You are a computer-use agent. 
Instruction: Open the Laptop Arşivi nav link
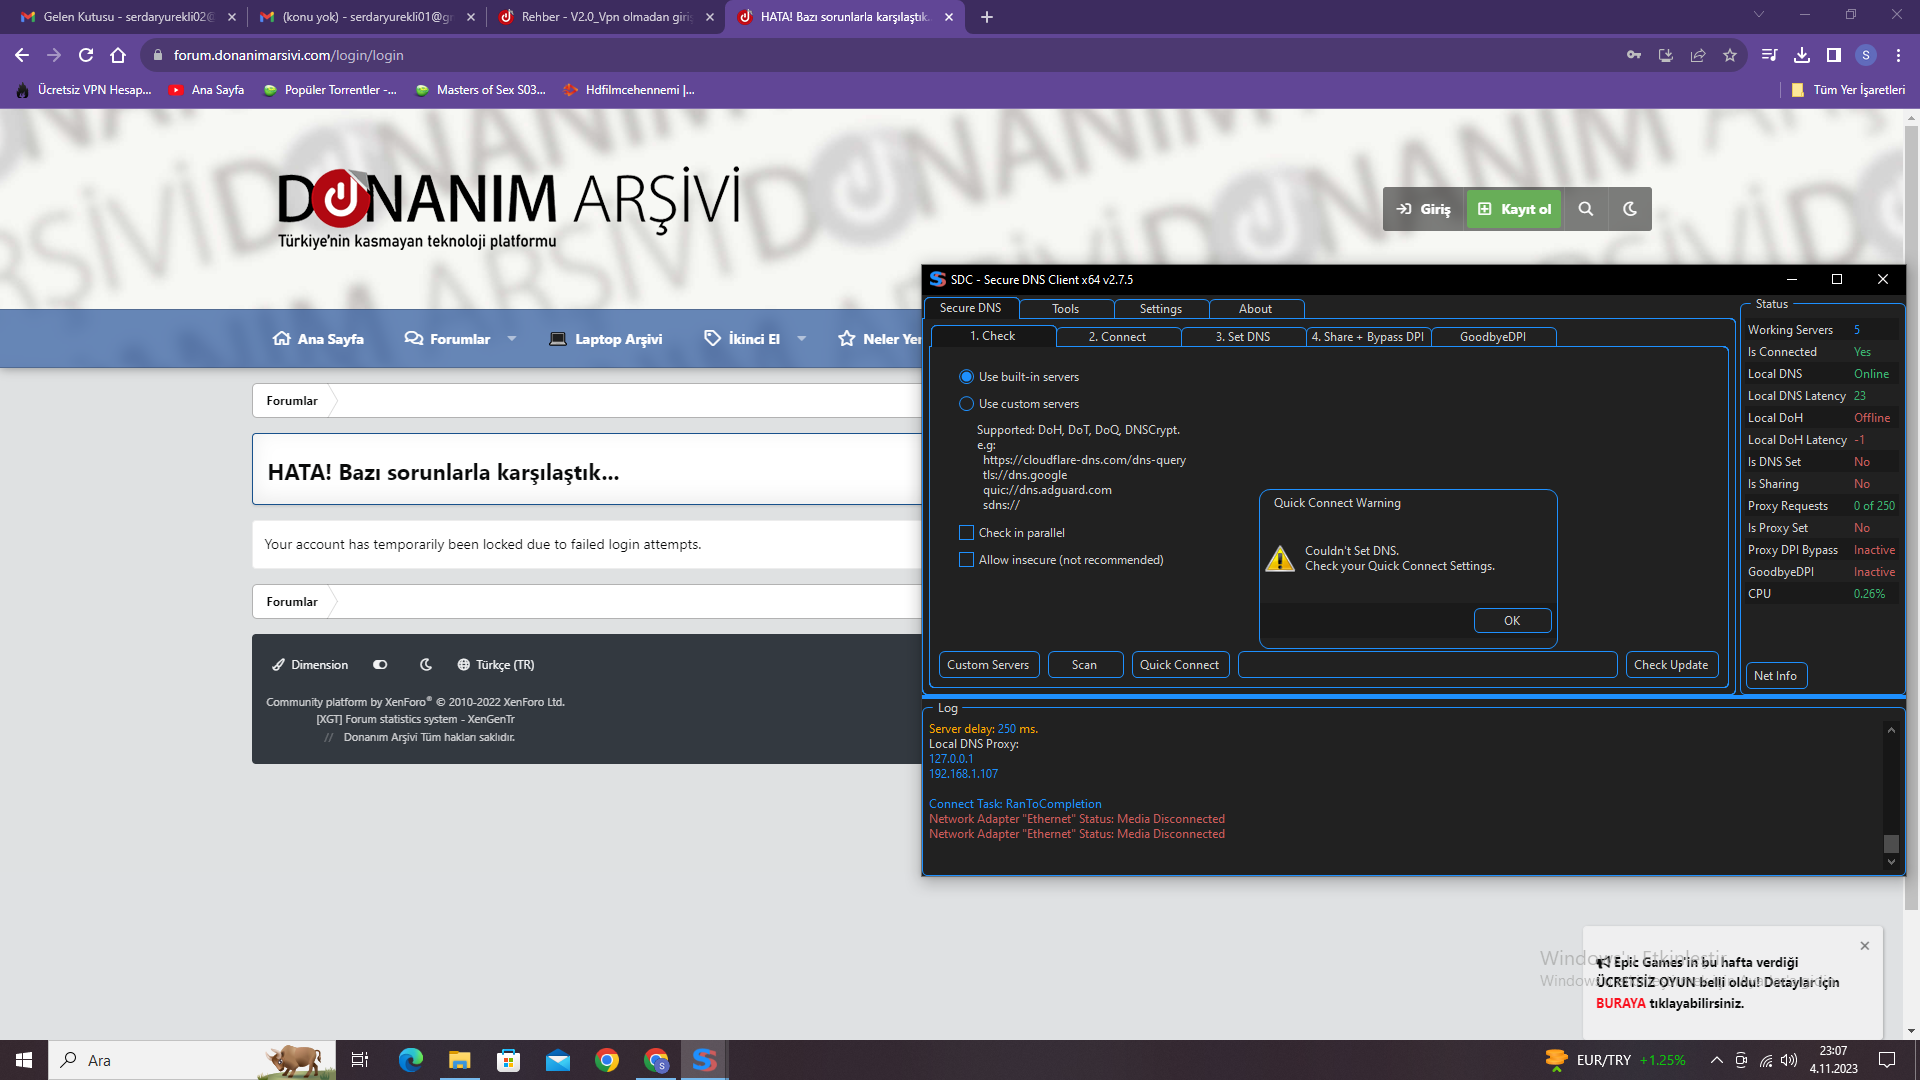[x=606, y=339]
